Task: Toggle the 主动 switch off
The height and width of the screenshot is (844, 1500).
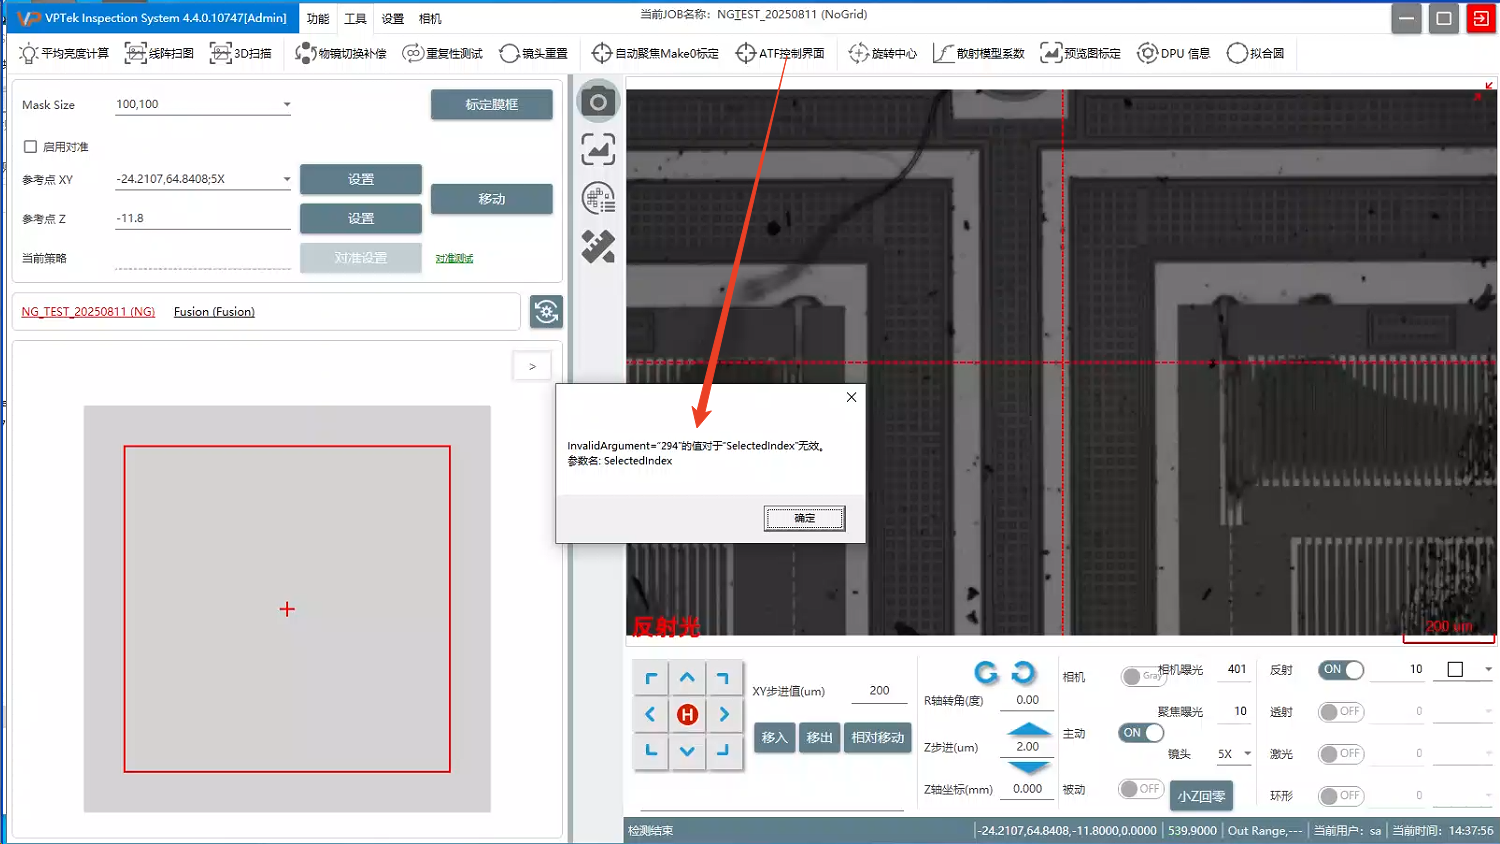Action: 1141,733
